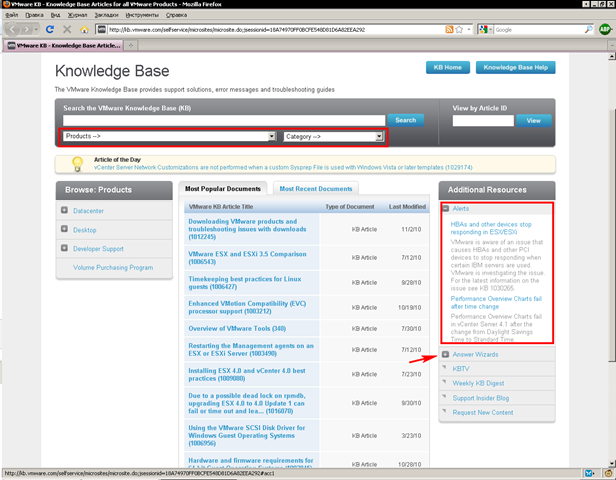This screenshot has height=480, width=616.
Task: Click the Knowledge Base Help button
Action: pyautogui.click(x=515, y=67)
